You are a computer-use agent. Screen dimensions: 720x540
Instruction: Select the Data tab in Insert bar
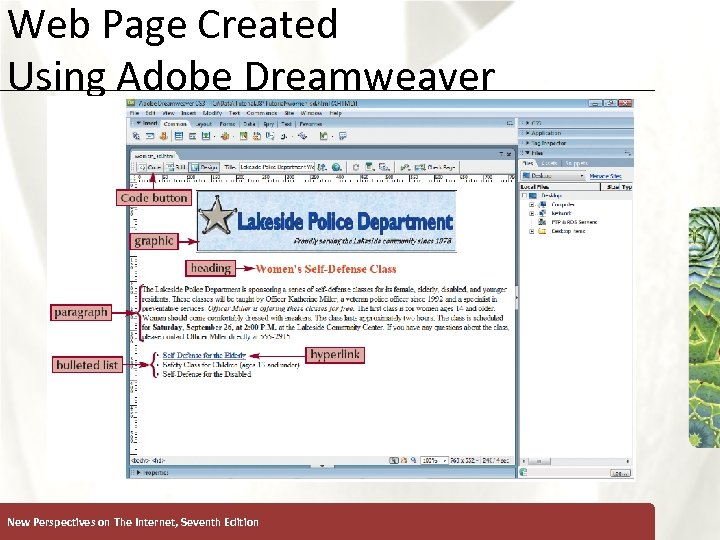pyautogui.click(x=249, y=124)
